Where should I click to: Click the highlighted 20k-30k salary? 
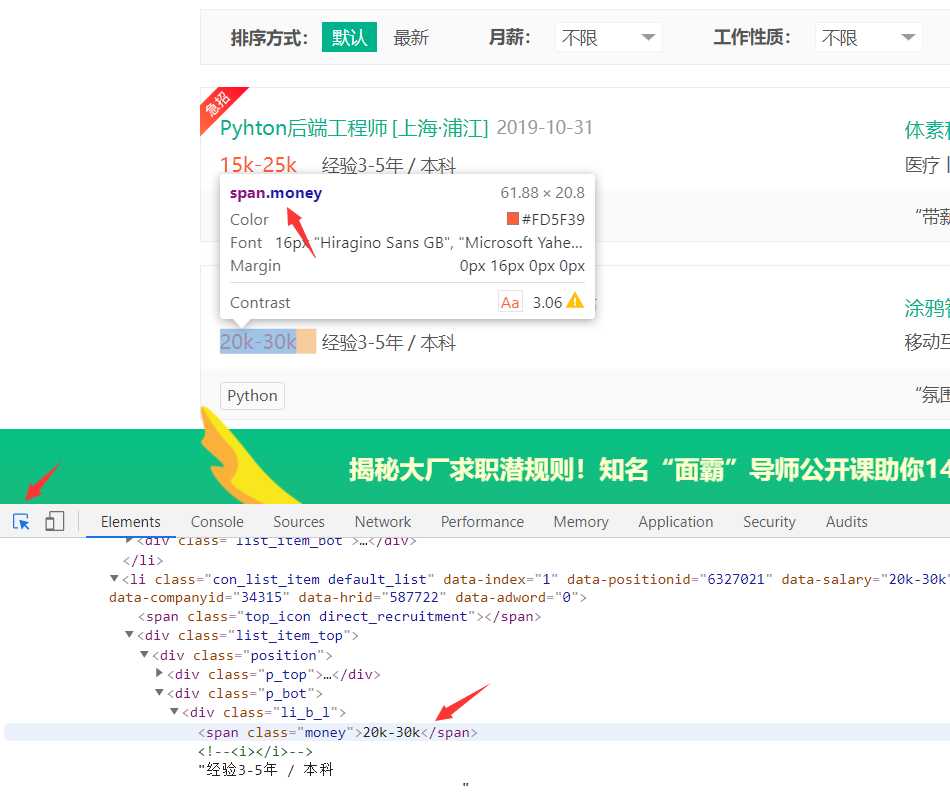[258, 342]
